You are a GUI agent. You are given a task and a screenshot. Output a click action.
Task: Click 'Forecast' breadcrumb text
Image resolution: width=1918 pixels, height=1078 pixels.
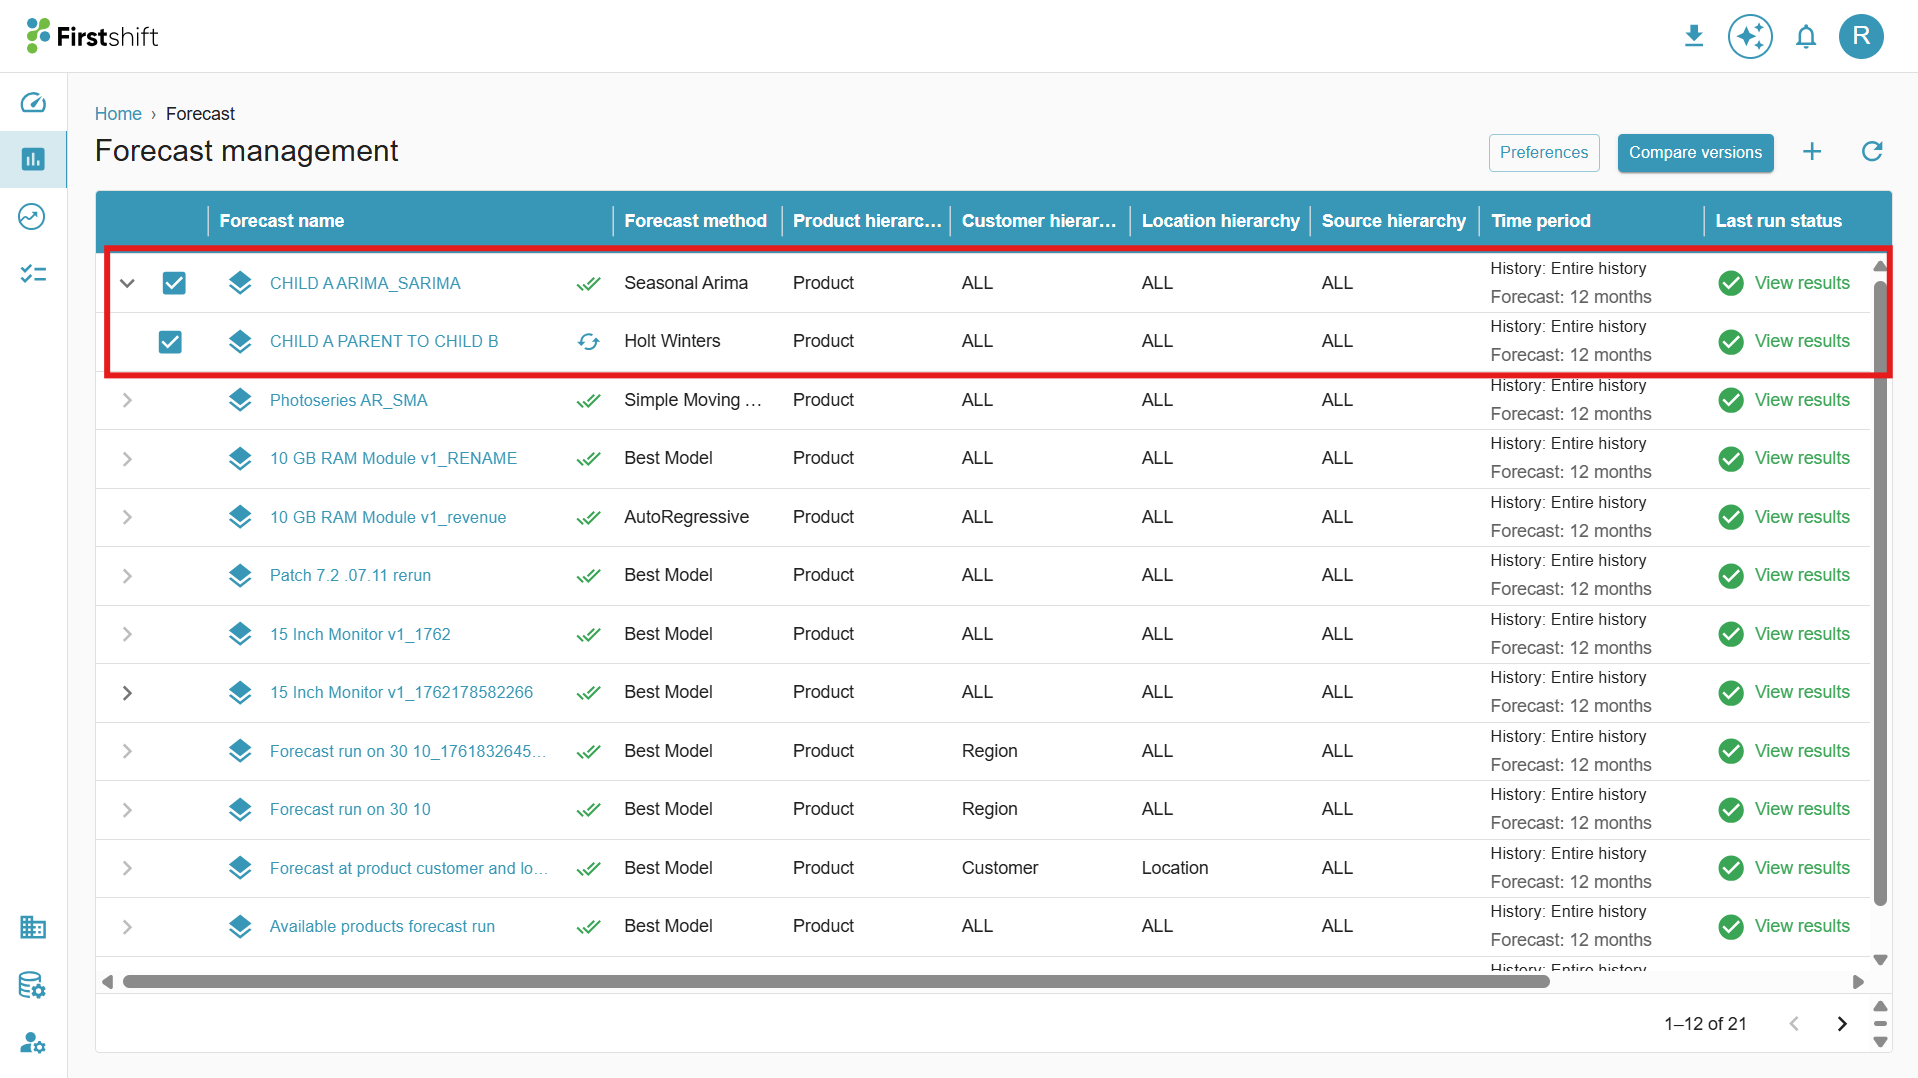[200, 114]
